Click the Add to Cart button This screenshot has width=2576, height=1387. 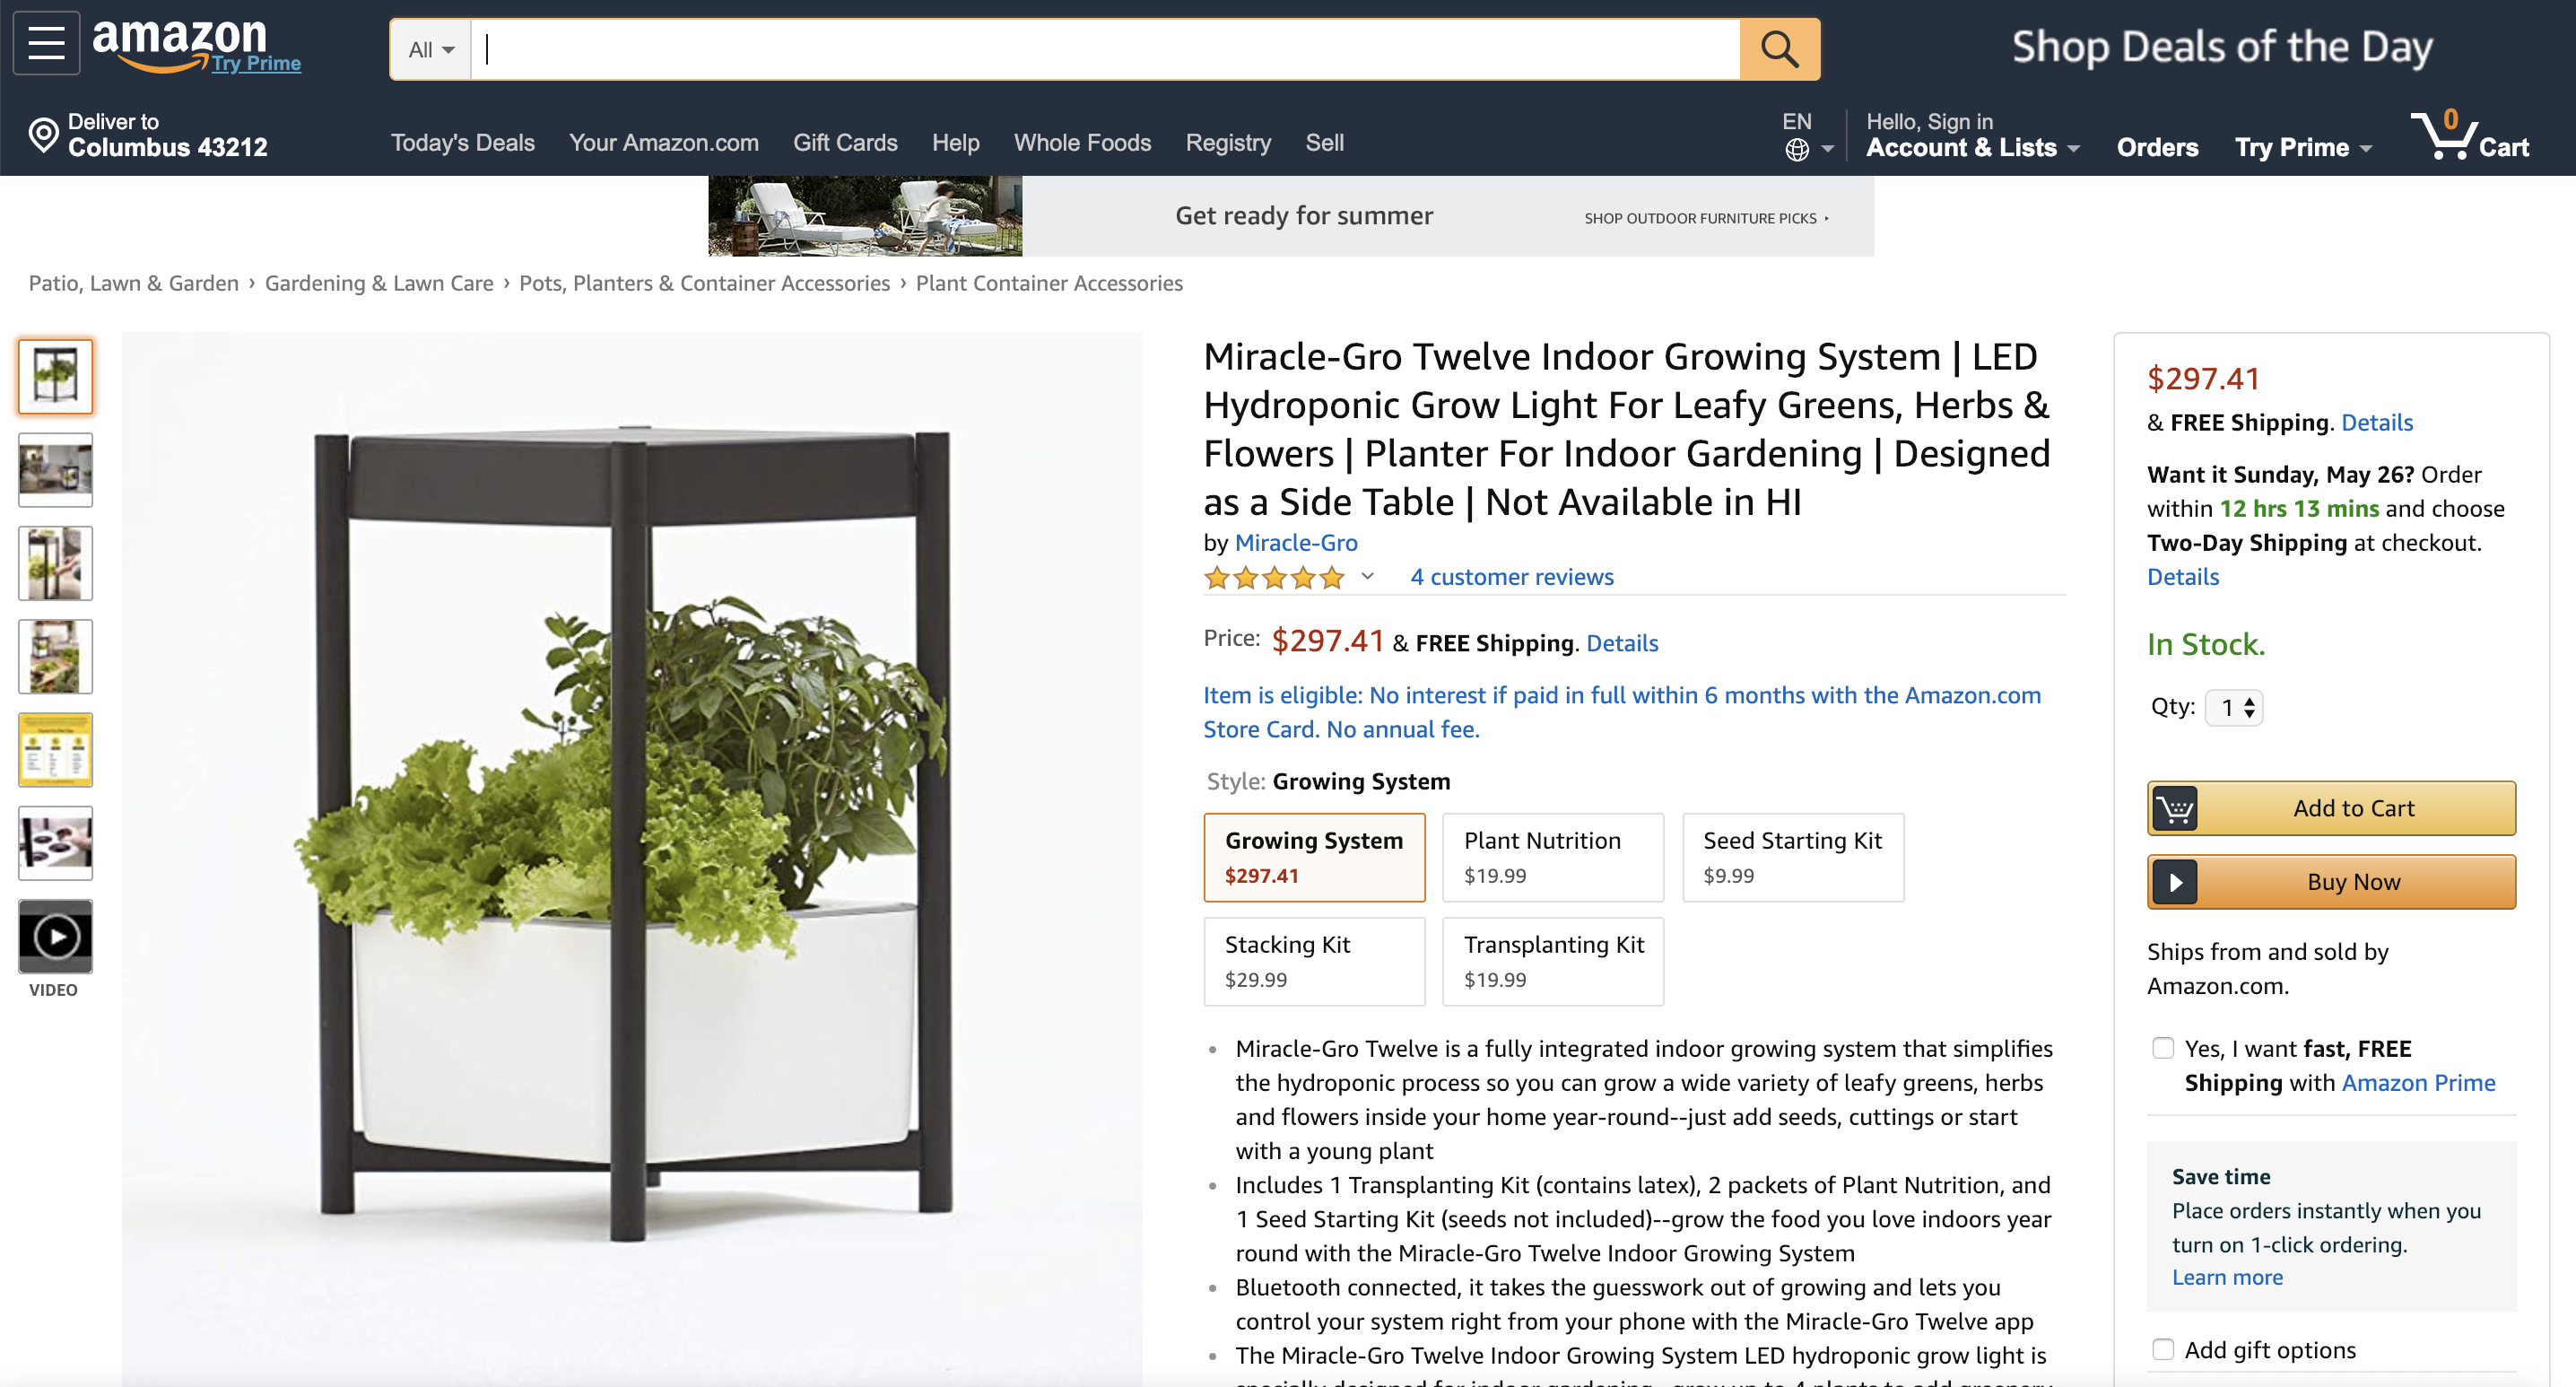click(2331, 808)
